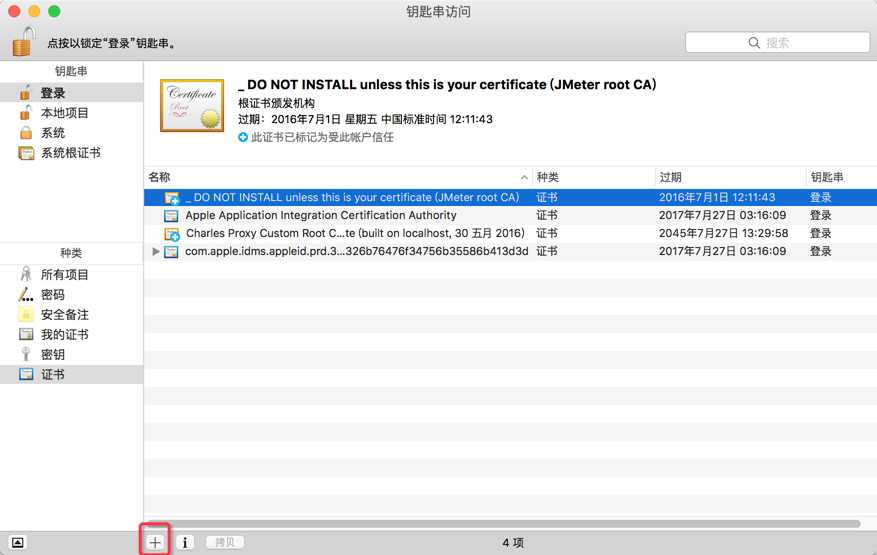Select the 系统 keychain
Viewport: 877px width, 555px height.
point(72,133)
